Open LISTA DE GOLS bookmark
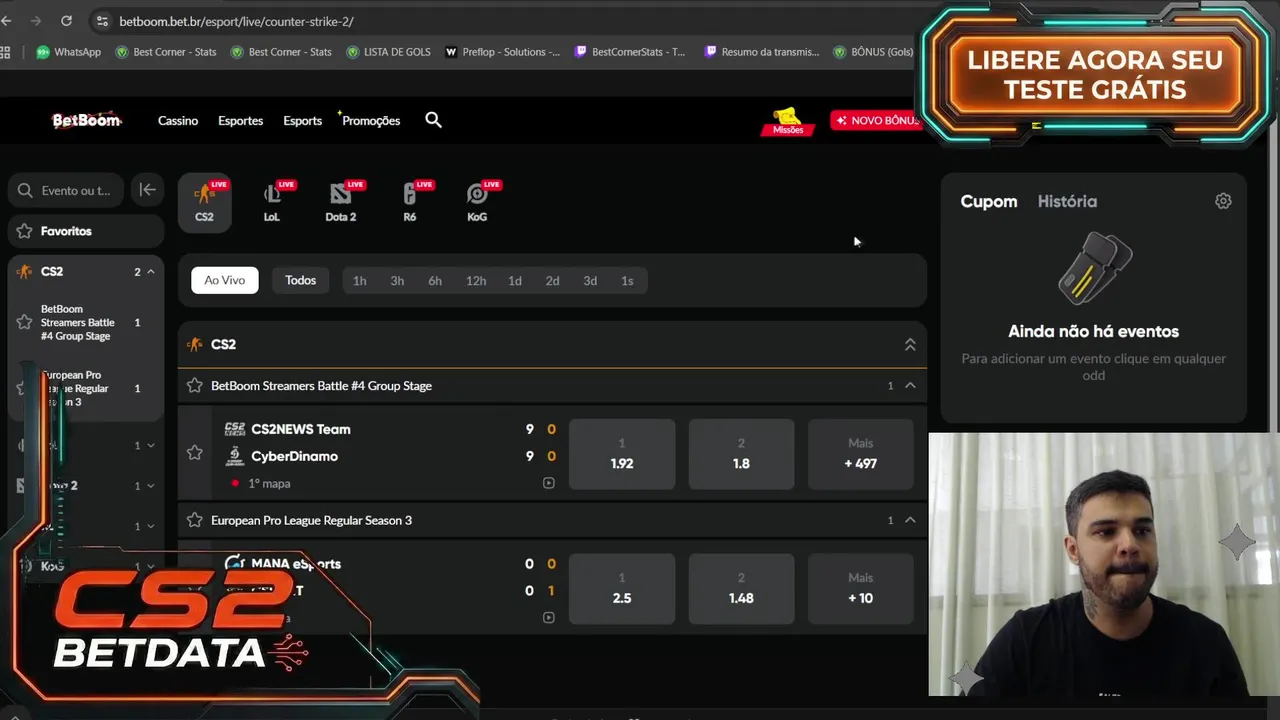Screen dimensions: 1280x720 coord(388,52)
